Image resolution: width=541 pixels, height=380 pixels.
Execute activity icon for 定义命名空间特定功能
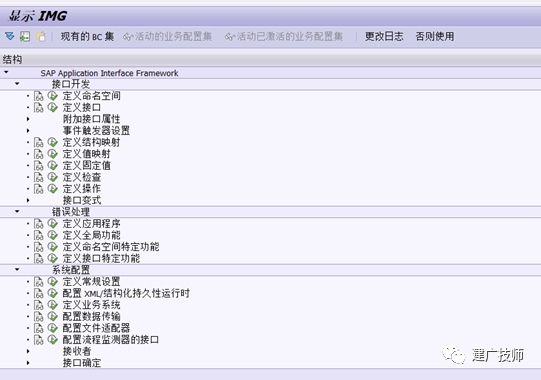(x=52, y=247)
